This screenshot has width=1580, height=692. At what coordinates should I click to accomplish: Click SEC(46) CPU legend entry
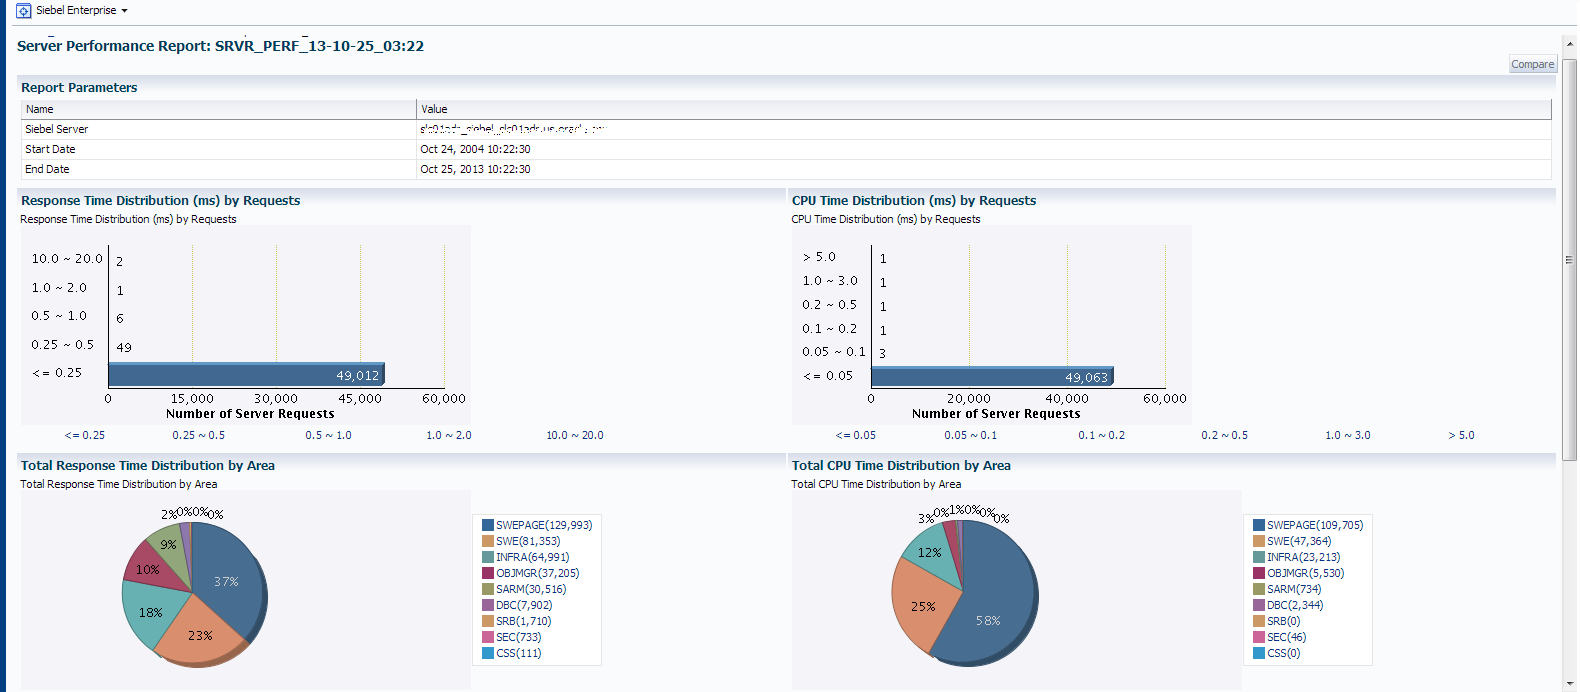point(1286,637)
